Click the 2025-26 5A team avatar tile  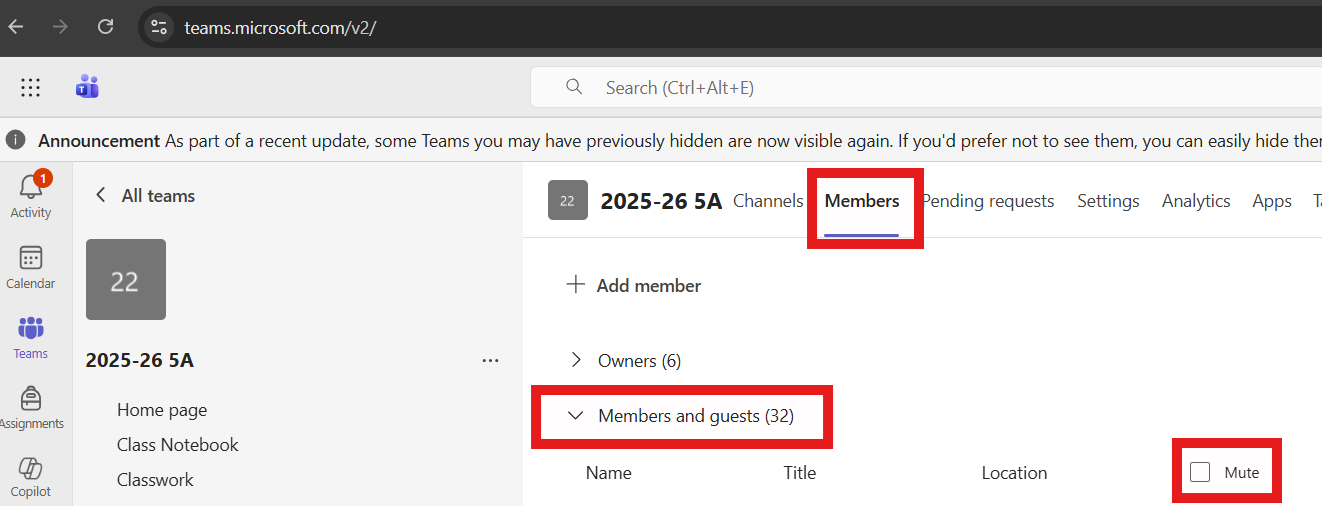pyautogui.click(x=126, y=280)
